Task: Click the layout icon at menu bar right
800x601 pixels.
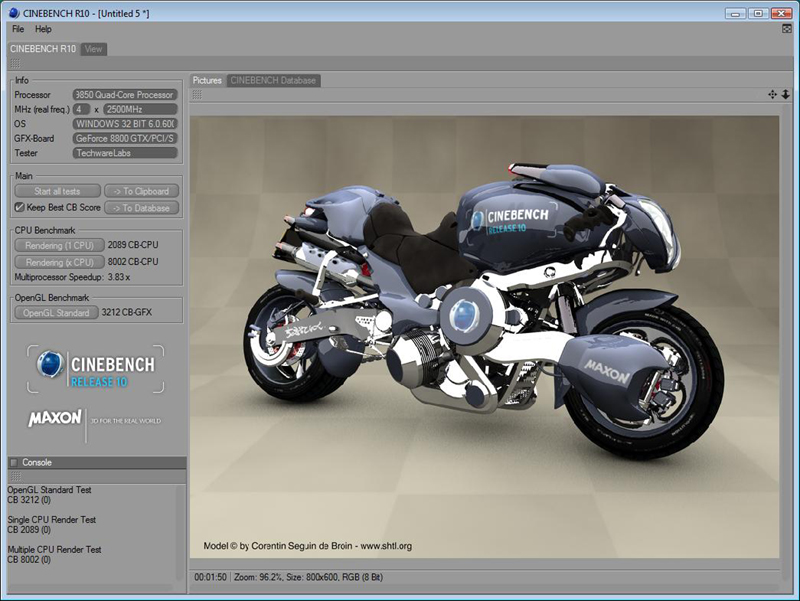Action: 787,29
